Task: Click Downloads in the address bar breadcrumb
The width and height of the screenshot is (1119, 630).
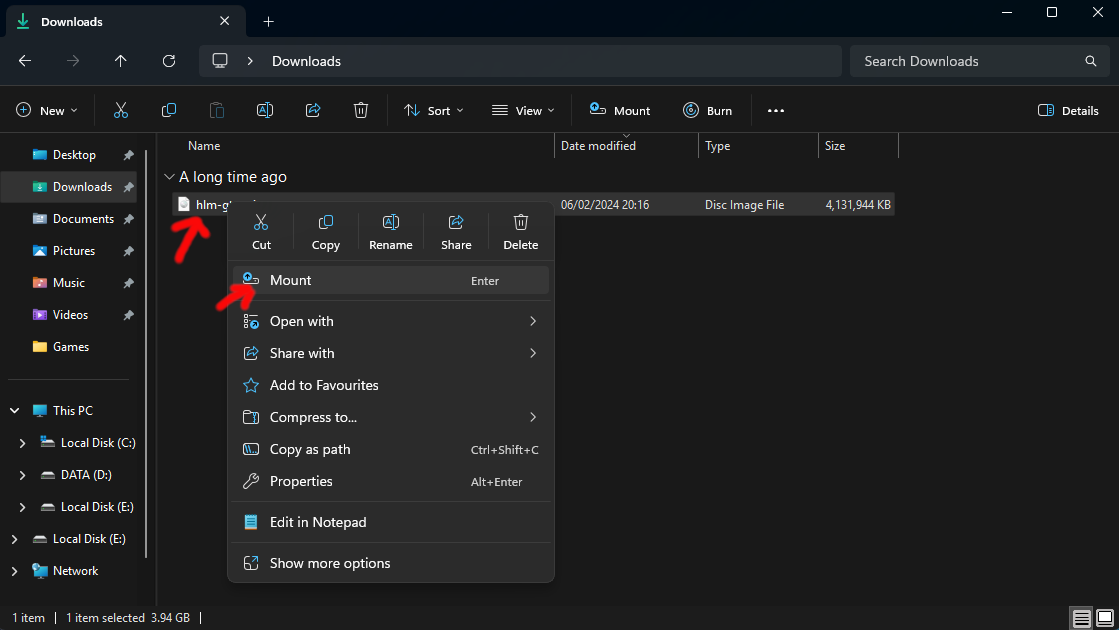Action: (306, 61)
